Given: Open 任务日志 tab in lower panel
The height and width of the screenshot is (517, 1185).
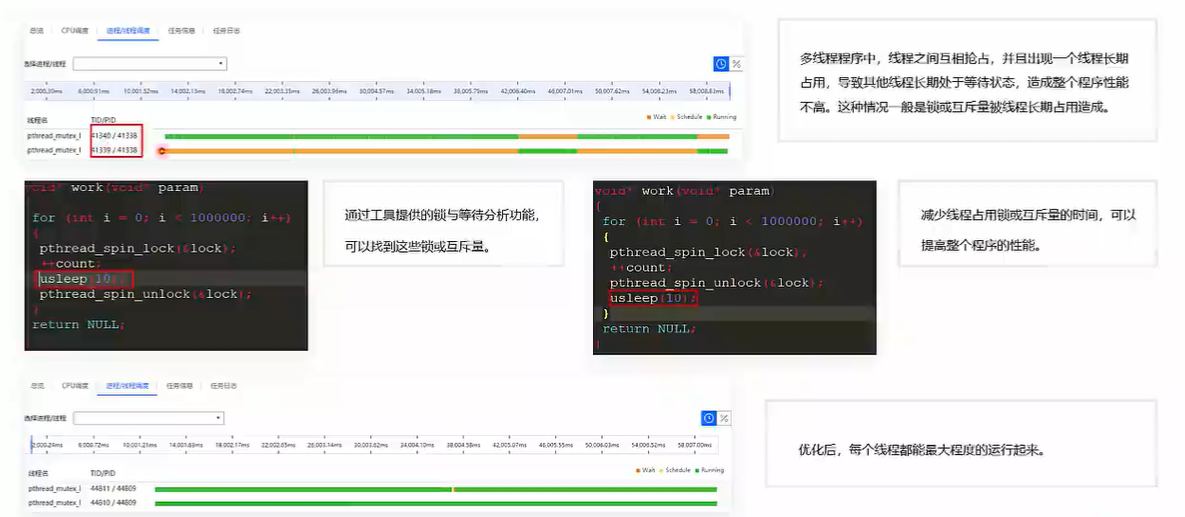Looking at the screenshot, I should coord(224,385).
